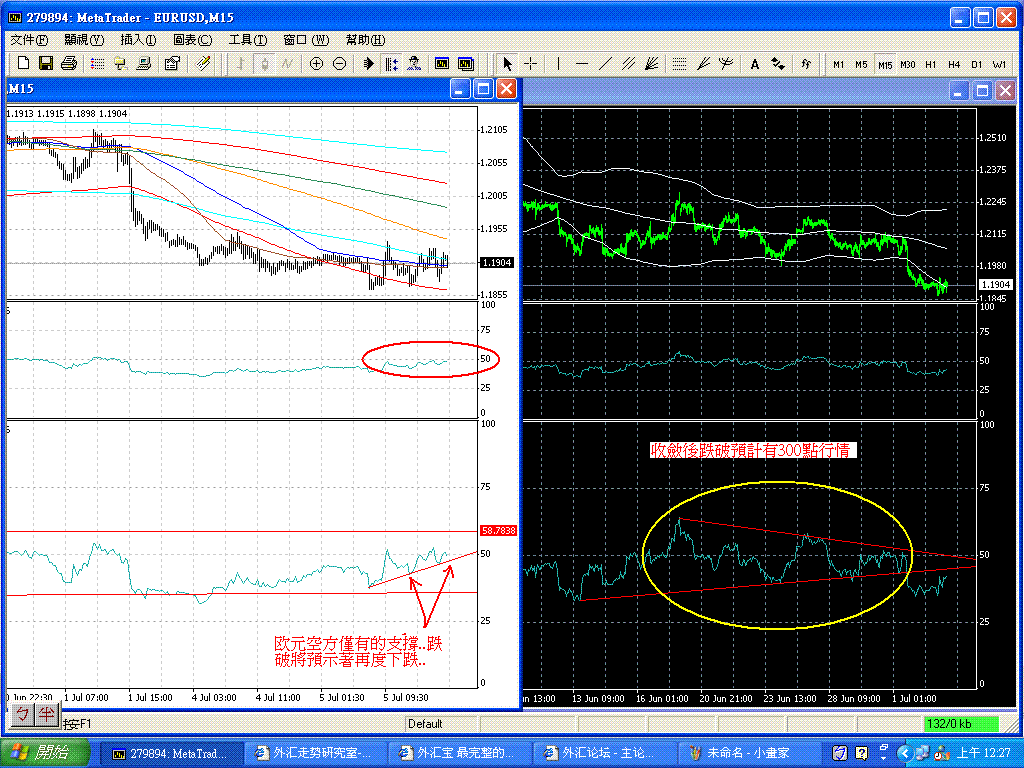The height and width of the screenshot is (768, 1024).
Task: Click the 'f' indicators list icon
Action: pyautogui.click(x=806, y=63)
